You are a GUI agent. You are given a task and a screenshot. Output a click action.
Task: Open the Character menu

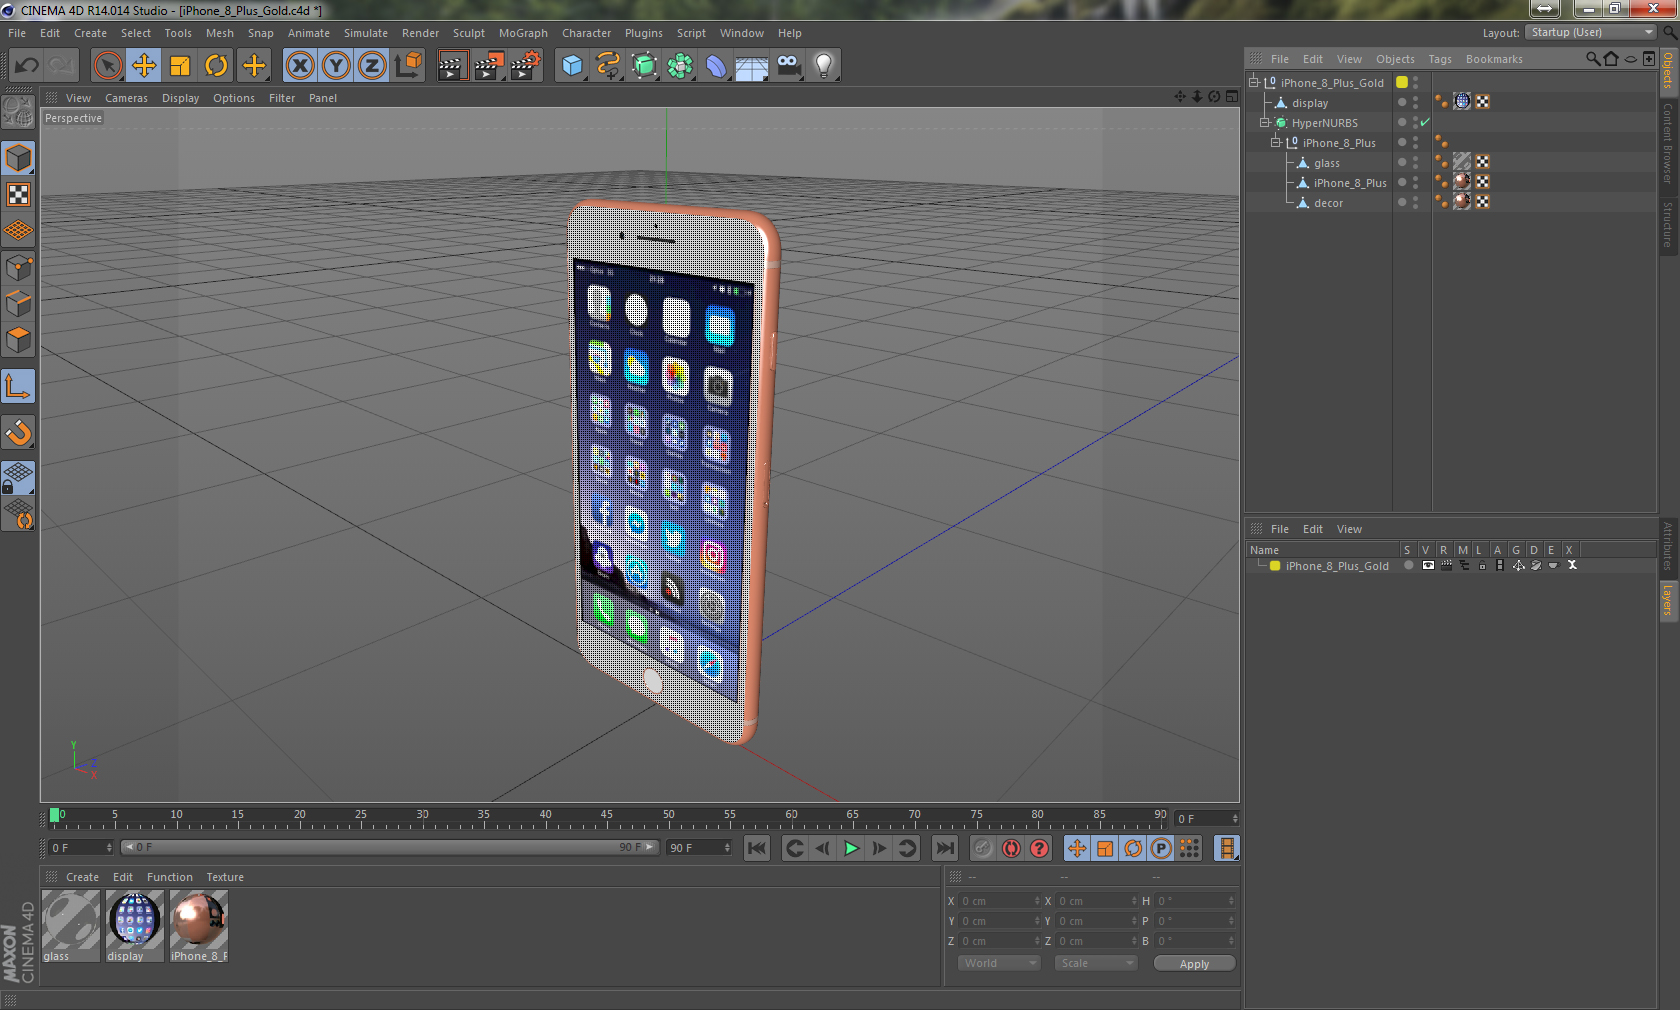(586, 33)
